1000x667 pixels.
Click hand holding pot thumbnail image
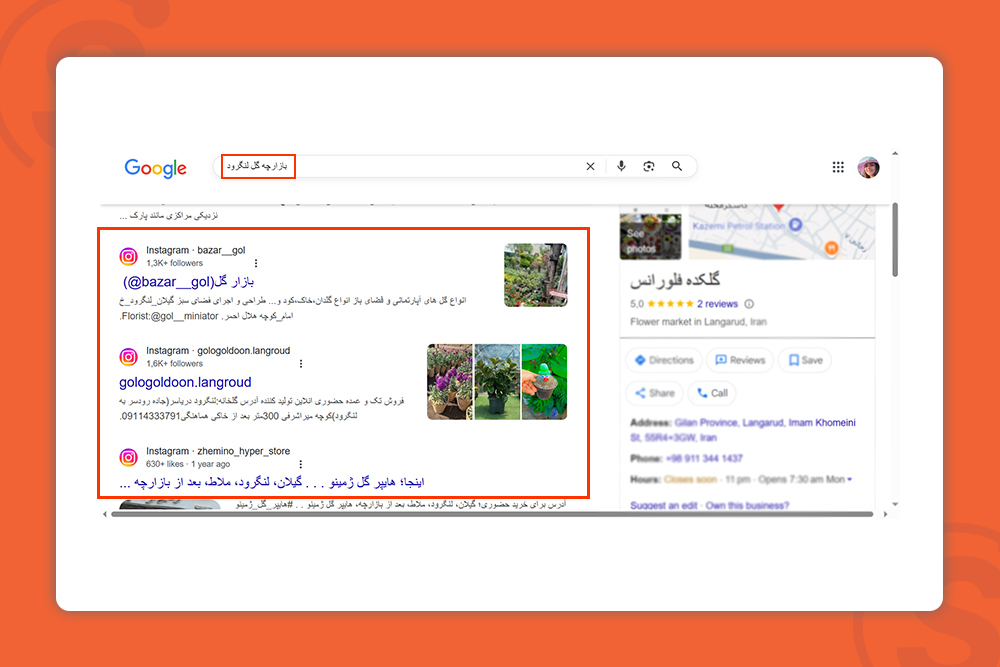(544, 382)
